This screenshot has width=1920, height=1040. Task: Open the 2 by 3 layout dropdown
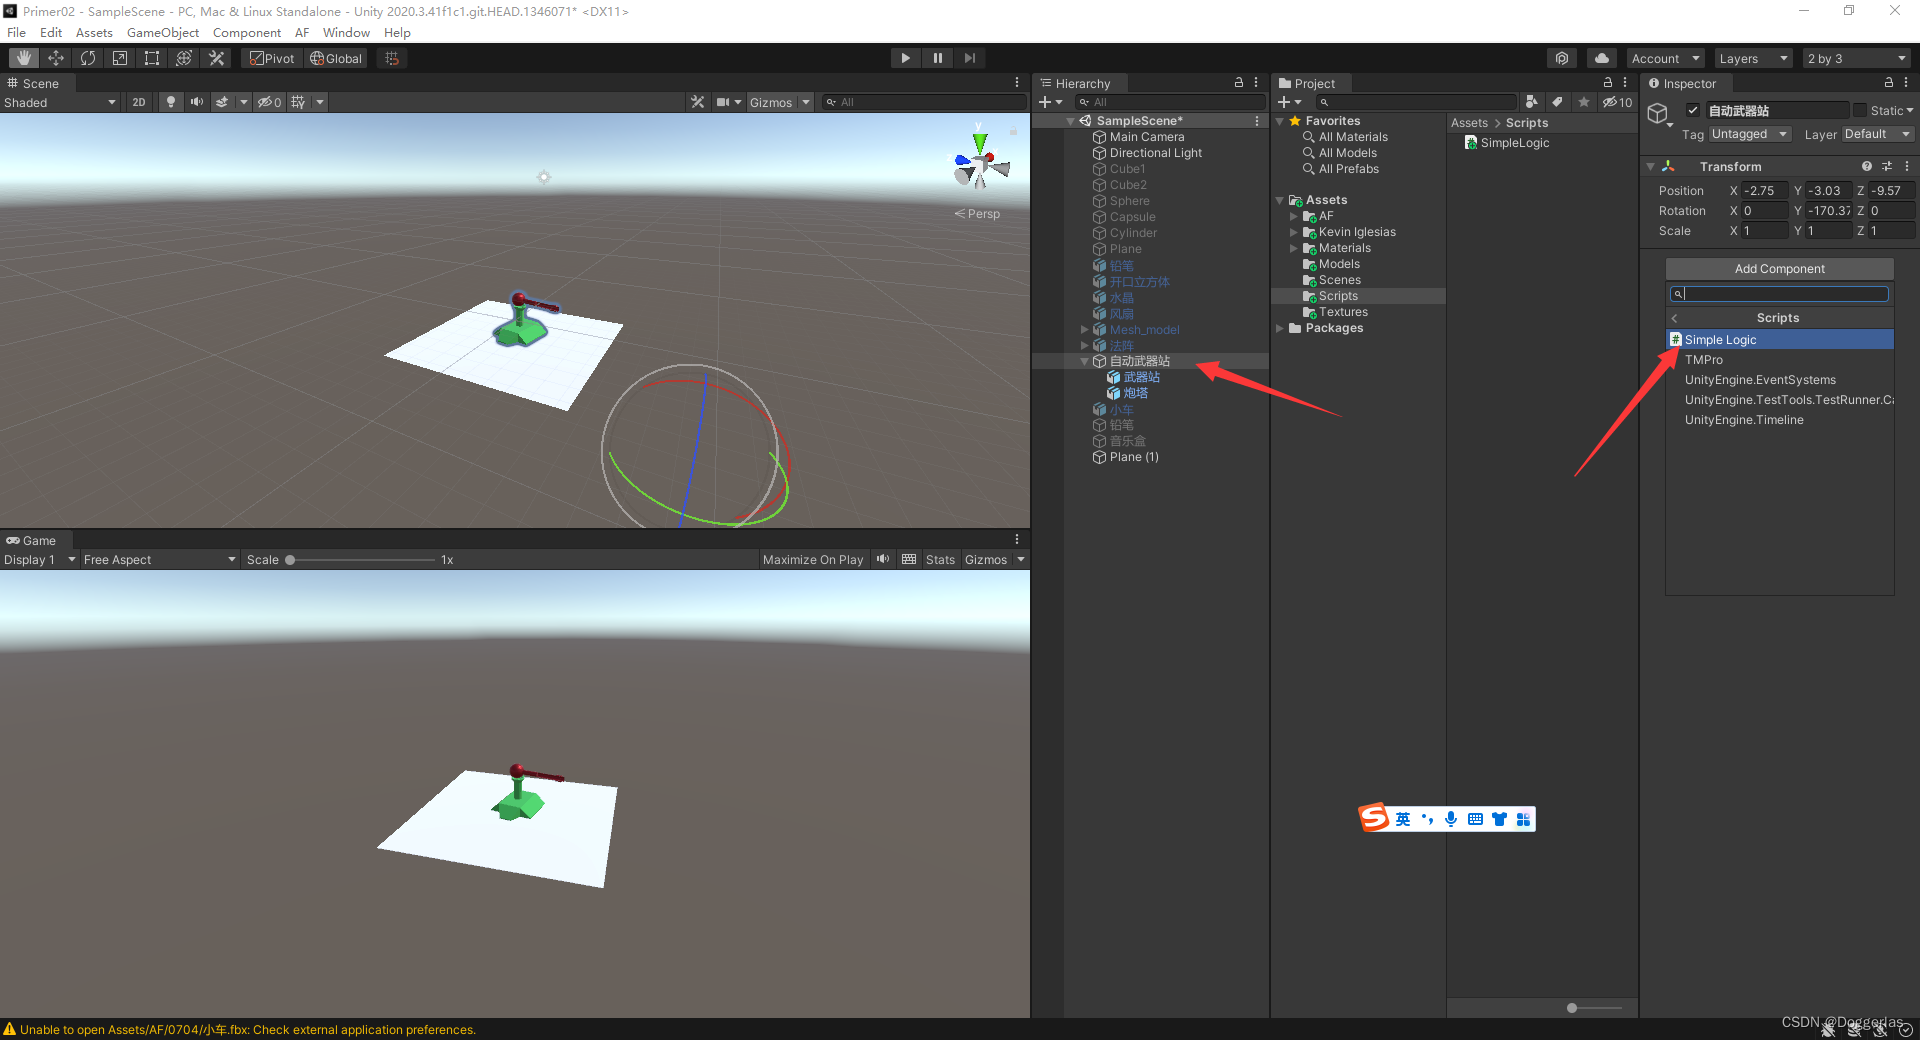(1857, 58)
